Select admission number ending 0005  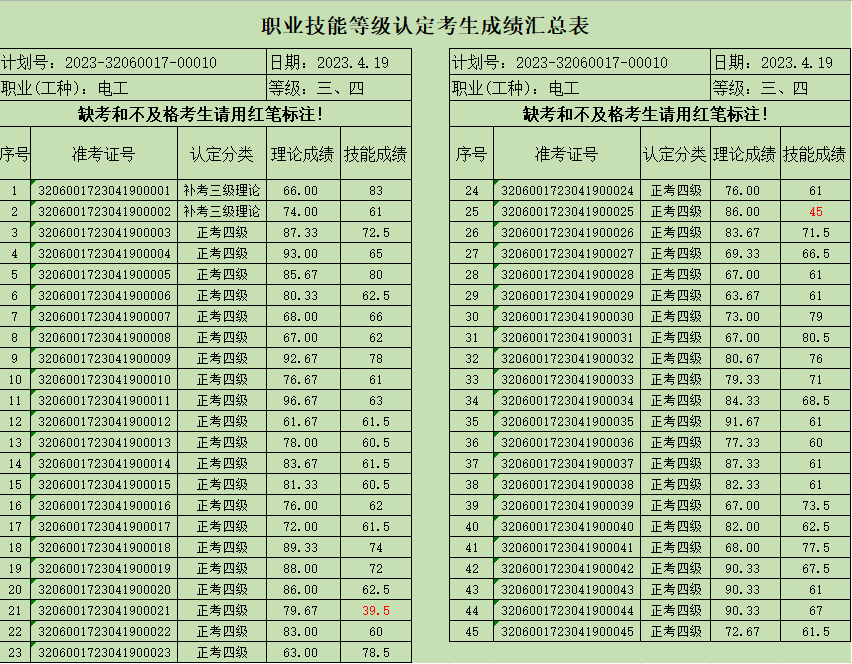click(104, 274)
